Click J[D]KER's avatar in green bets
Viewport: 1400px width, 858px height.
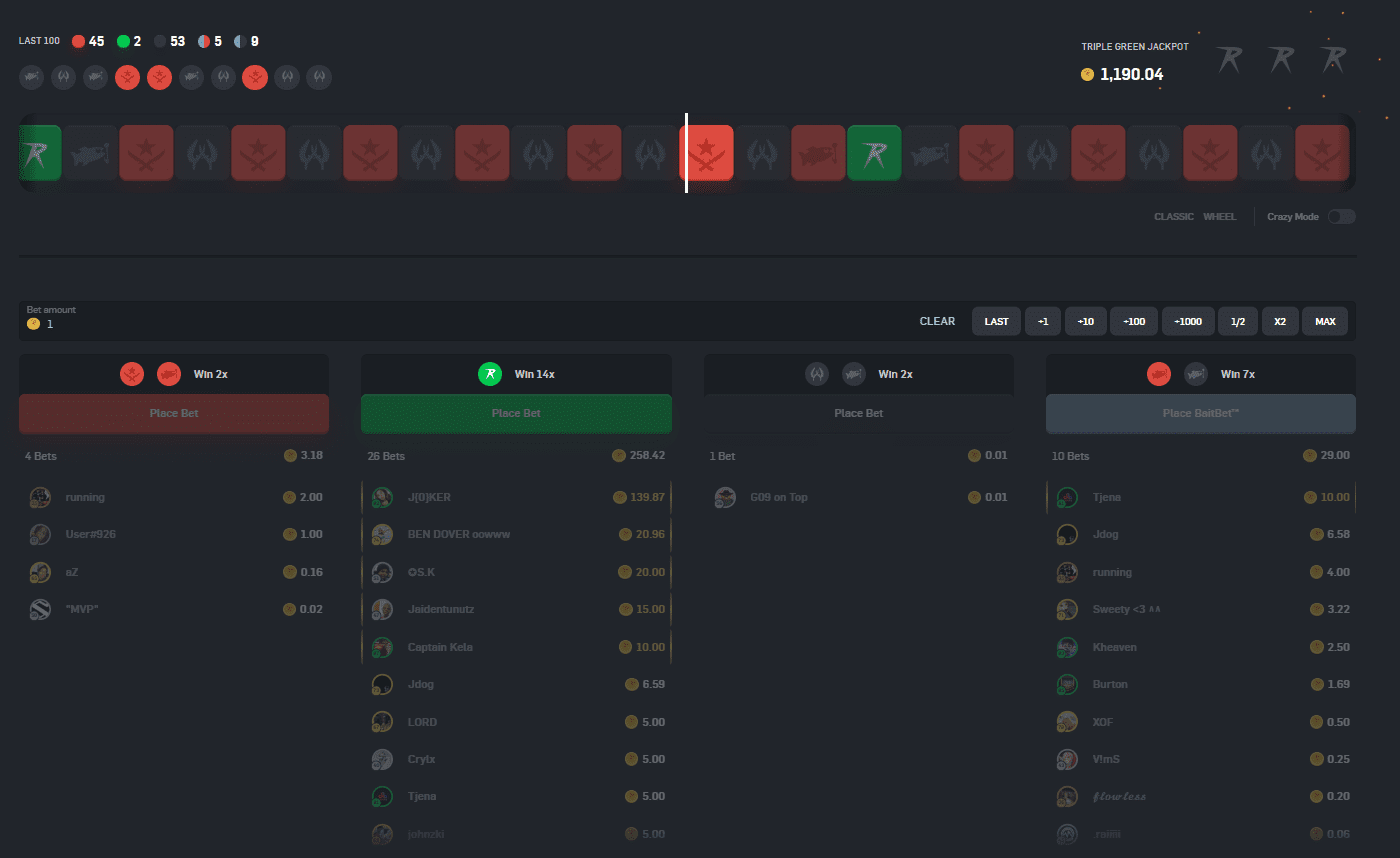click(x=382, y=497)
